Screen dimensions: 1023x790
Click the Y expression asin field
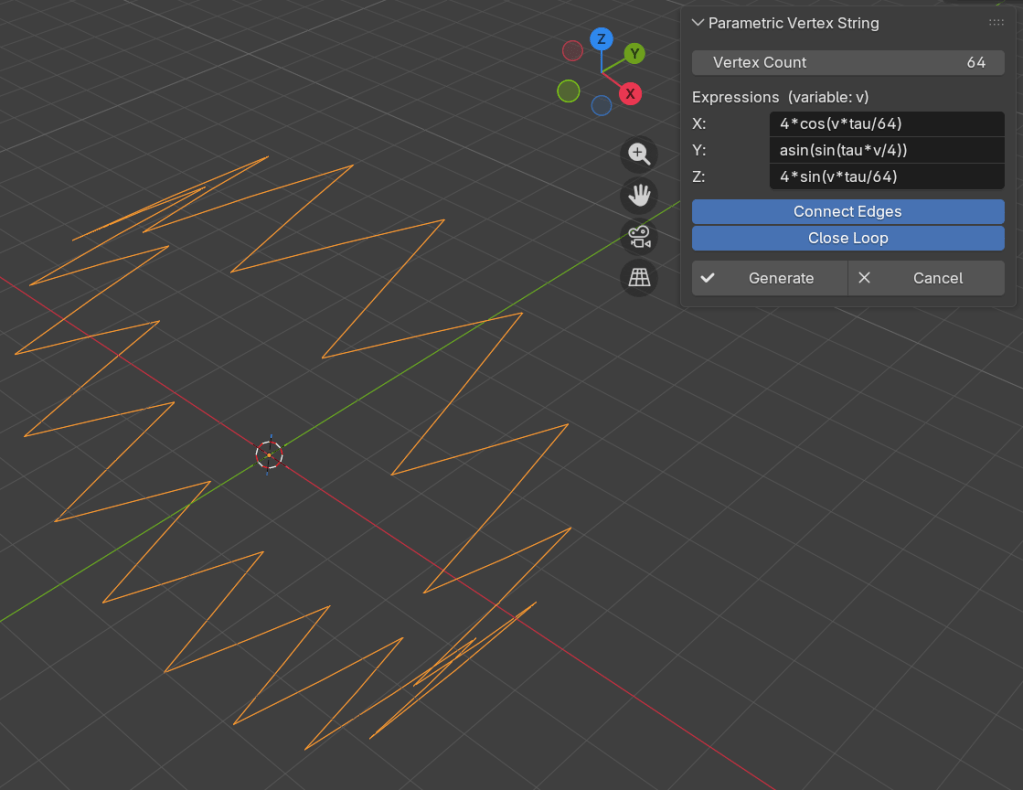887,150
